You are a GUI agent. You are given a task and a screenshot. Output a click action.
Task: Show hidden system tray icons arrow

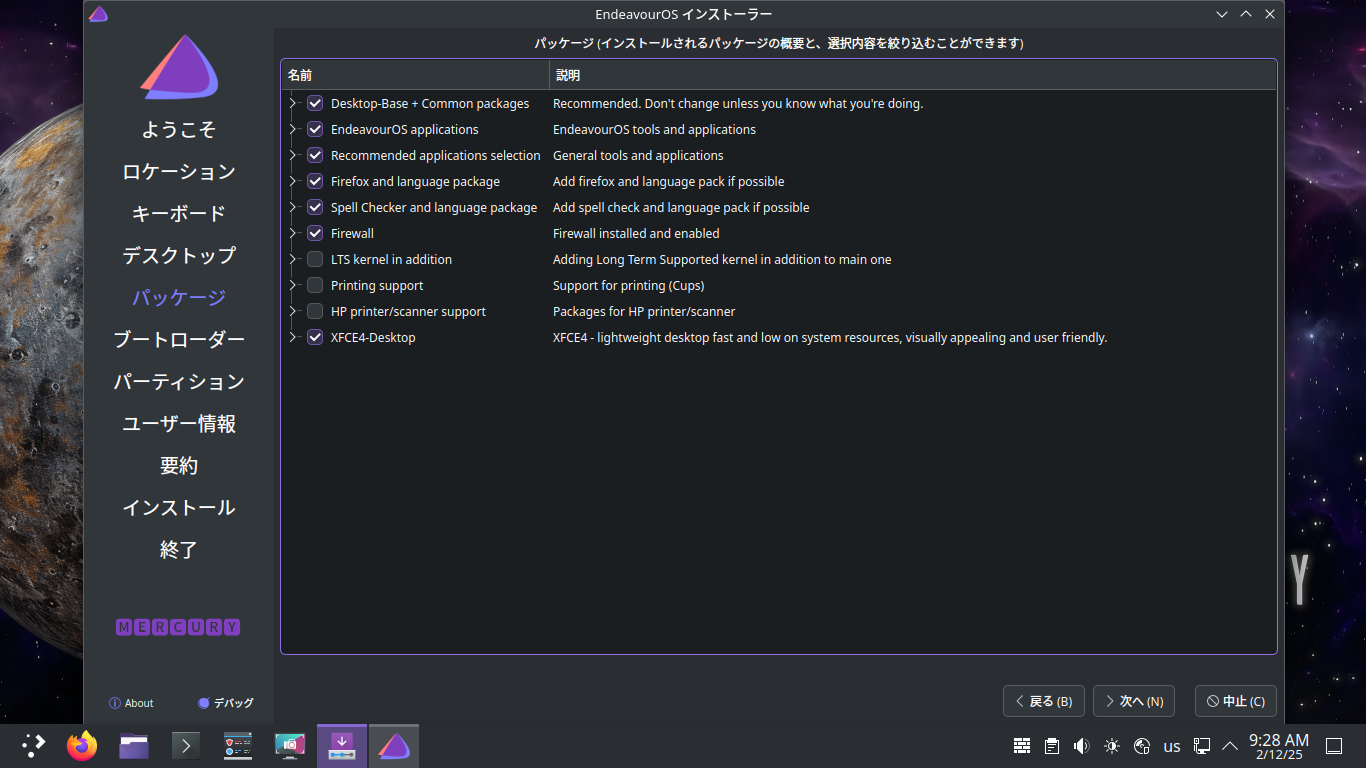click(x=1230, y=746)
